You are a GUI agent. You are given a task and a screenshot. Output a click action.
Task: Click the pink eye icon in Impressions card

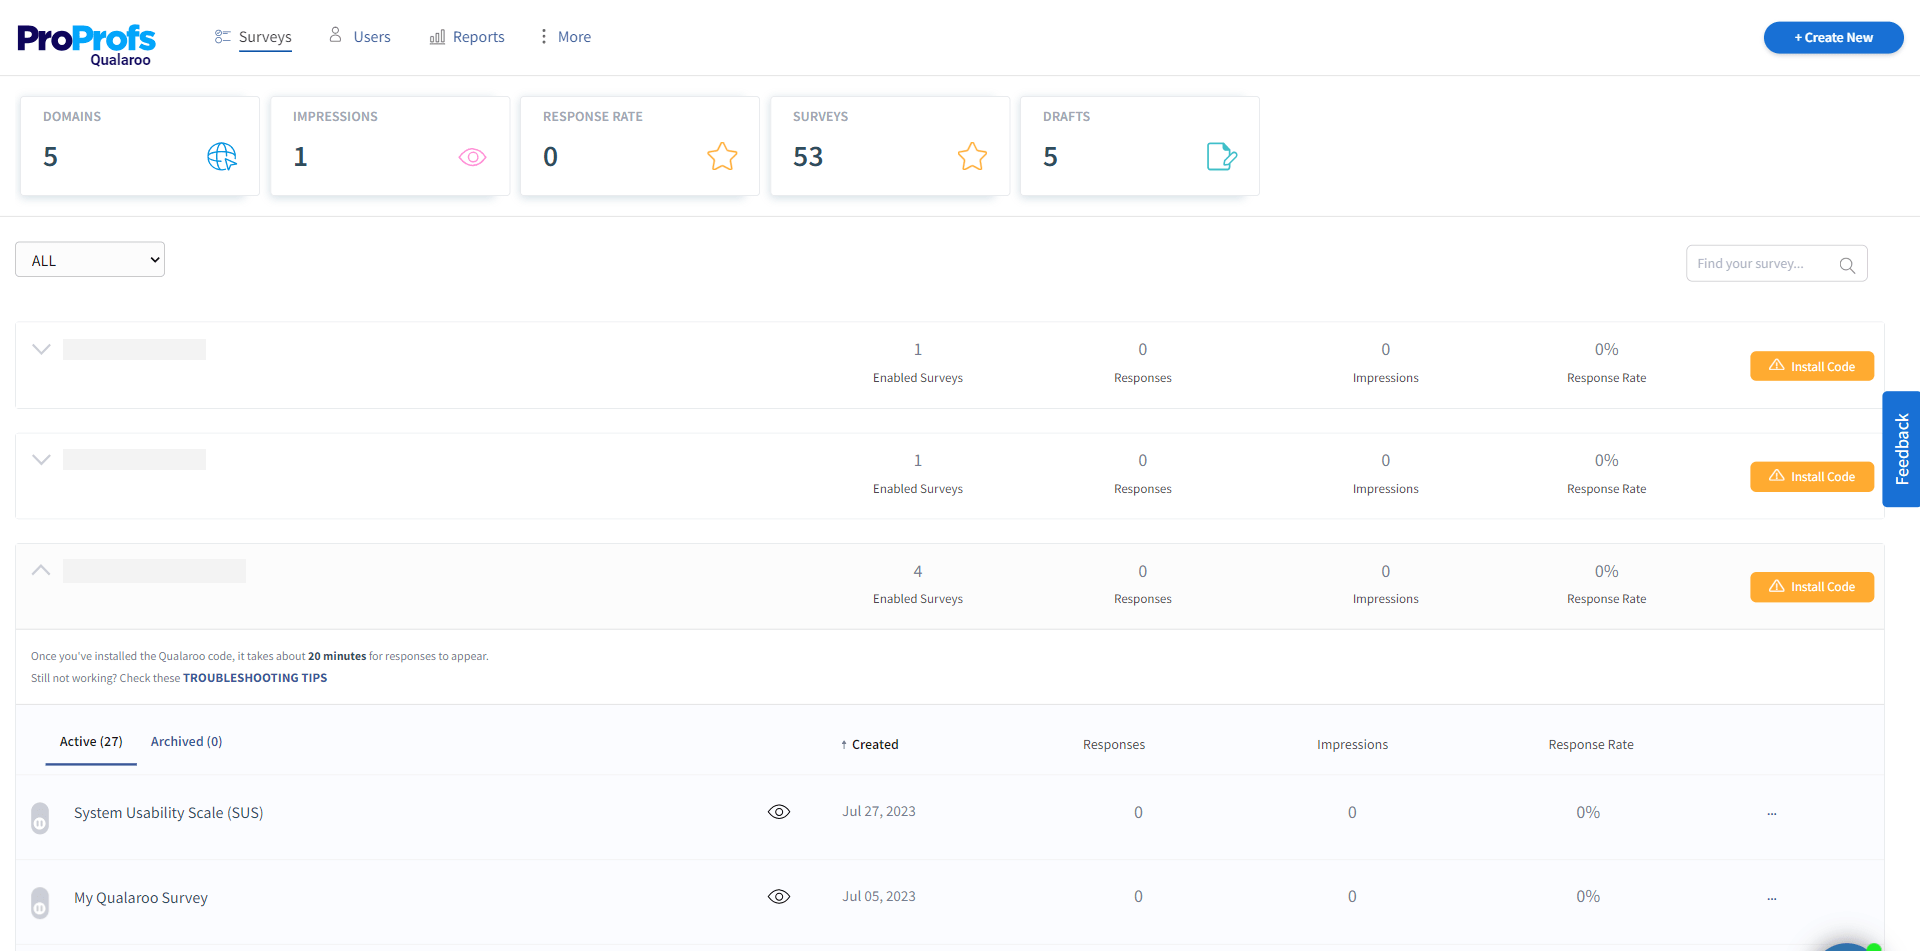click(472, 157)
